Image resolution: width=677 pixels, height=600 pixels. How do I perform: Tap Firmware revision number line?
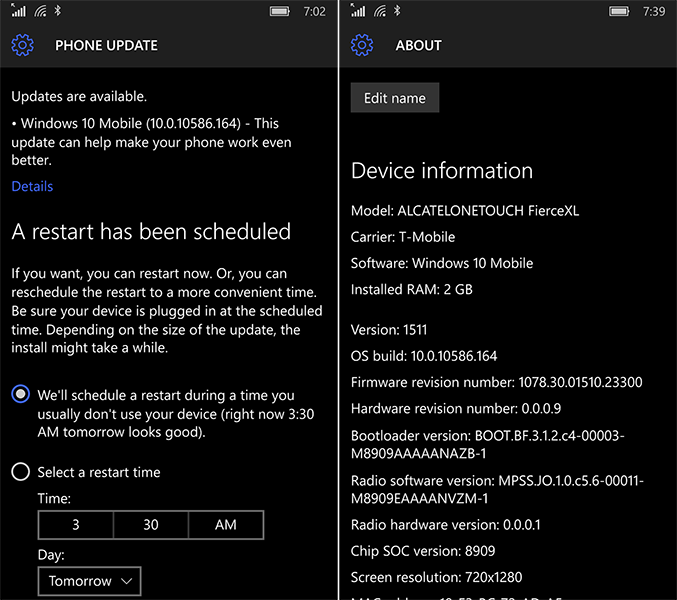(497, 382)
